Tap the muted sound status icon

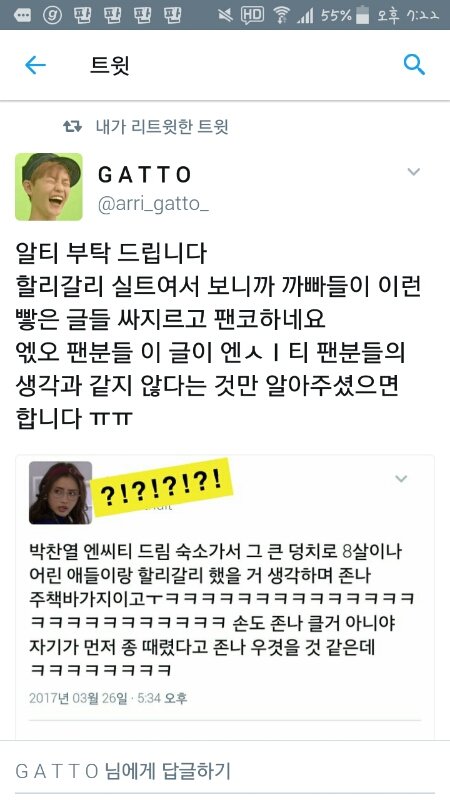[x=226, y=15]
